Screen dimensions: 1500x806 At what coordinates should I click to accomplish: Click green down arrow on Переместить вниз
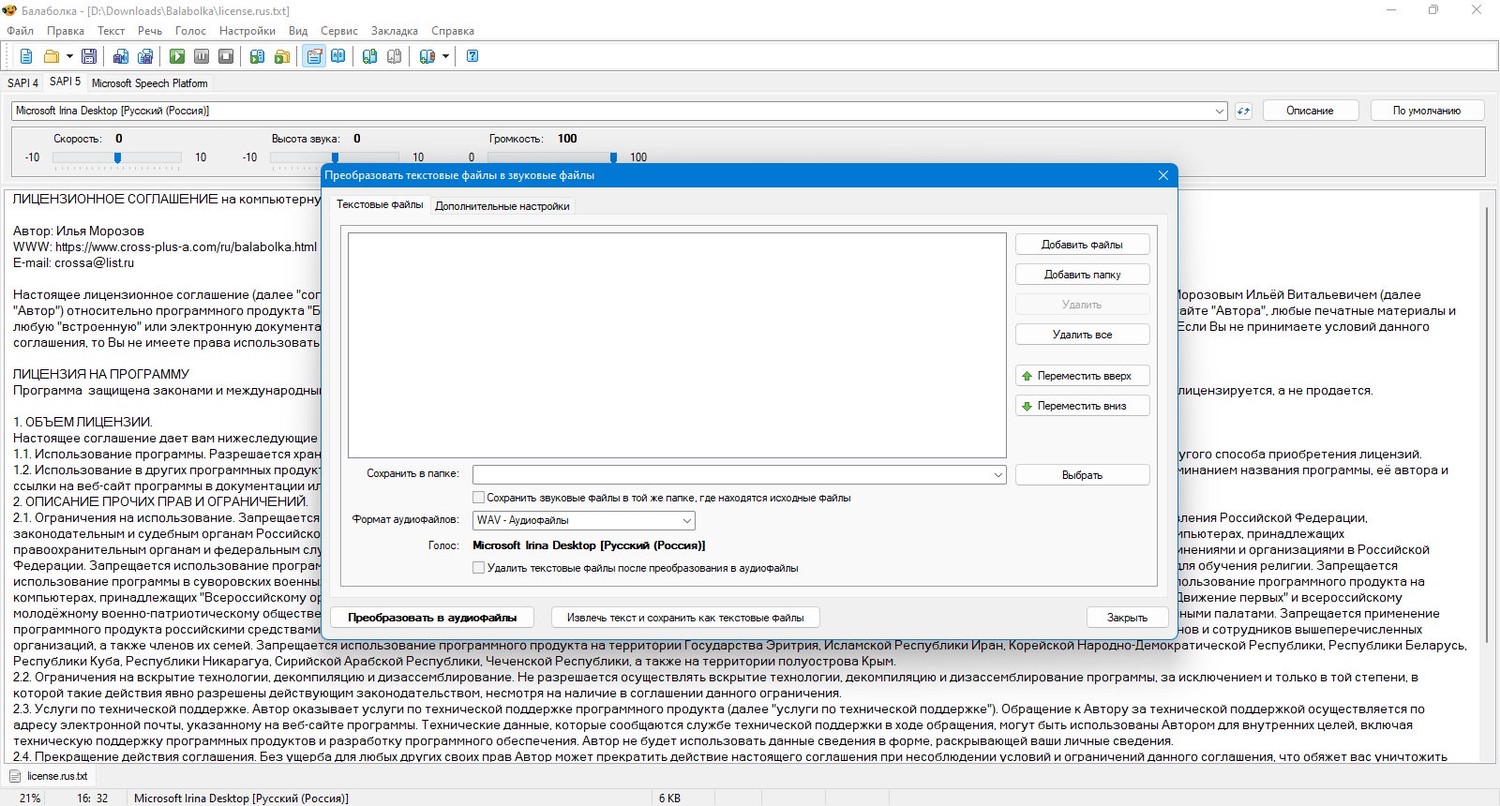point(1027,406)
